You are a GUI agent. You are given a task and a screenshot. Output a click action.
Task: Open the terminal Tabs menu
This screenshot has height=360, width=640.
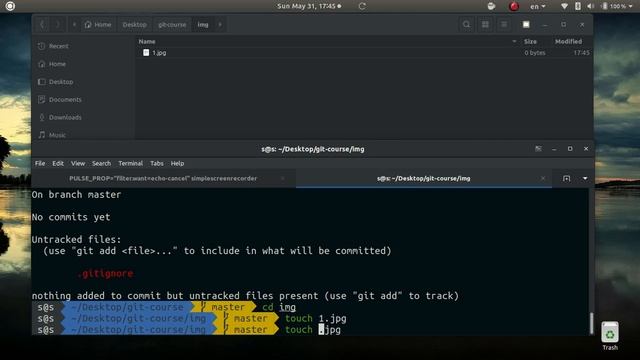point(157,163)
